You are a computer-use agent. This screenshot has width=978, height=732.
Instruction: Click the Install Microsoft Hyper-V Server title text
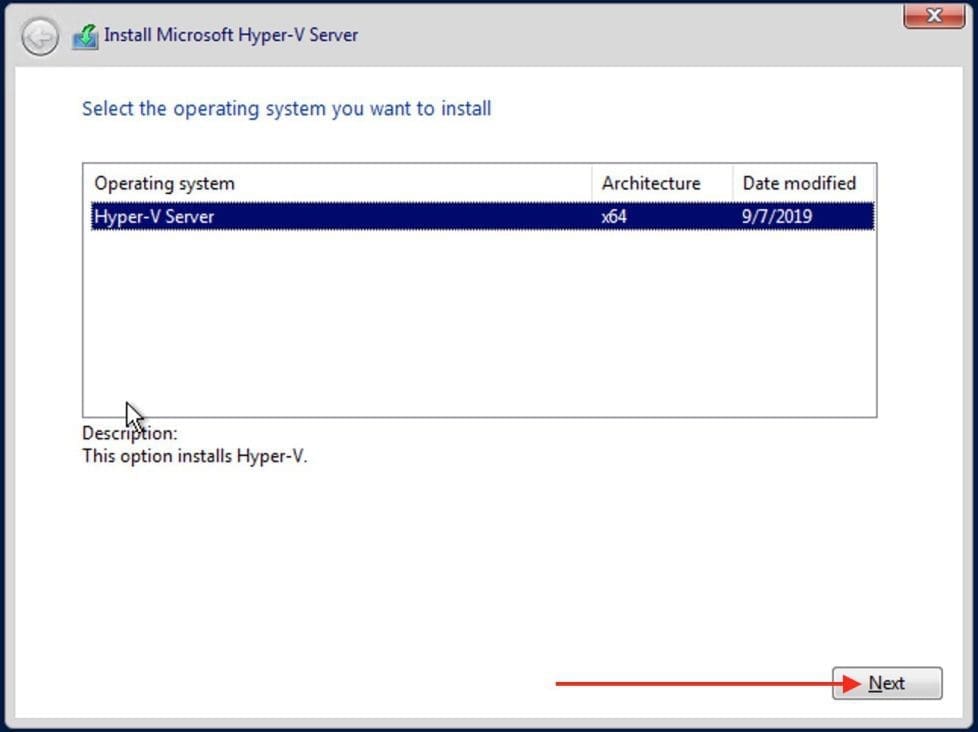click(x=231, y=35)
